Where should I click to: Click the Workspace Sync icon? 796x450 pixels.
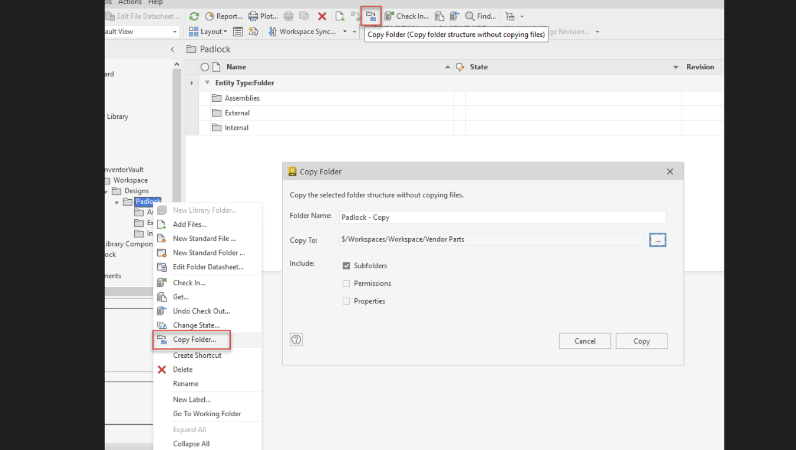[273, 31]
